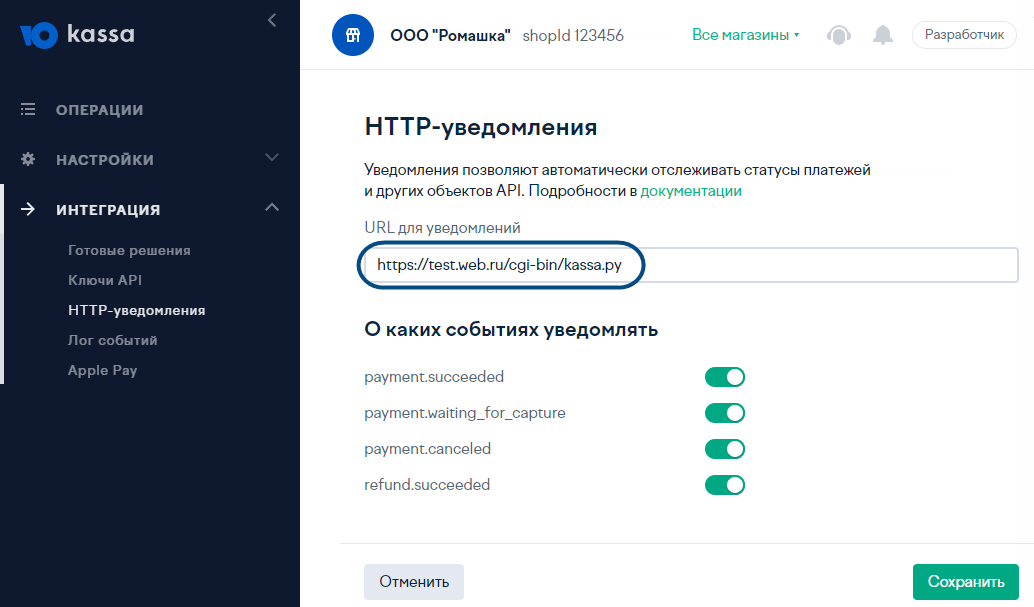Disable payment.succeeded notification toggle

[x=725, y=377]
